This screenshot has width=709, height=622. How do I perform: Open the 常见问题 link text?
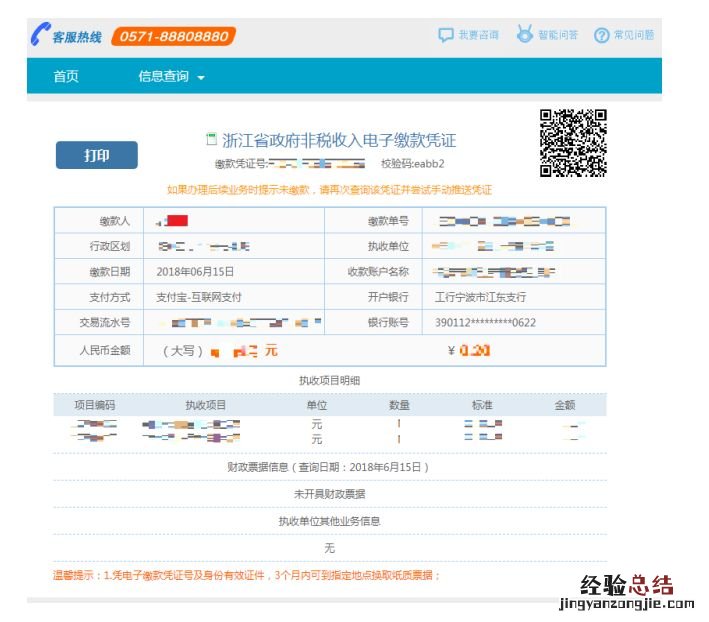coord(634,35)
